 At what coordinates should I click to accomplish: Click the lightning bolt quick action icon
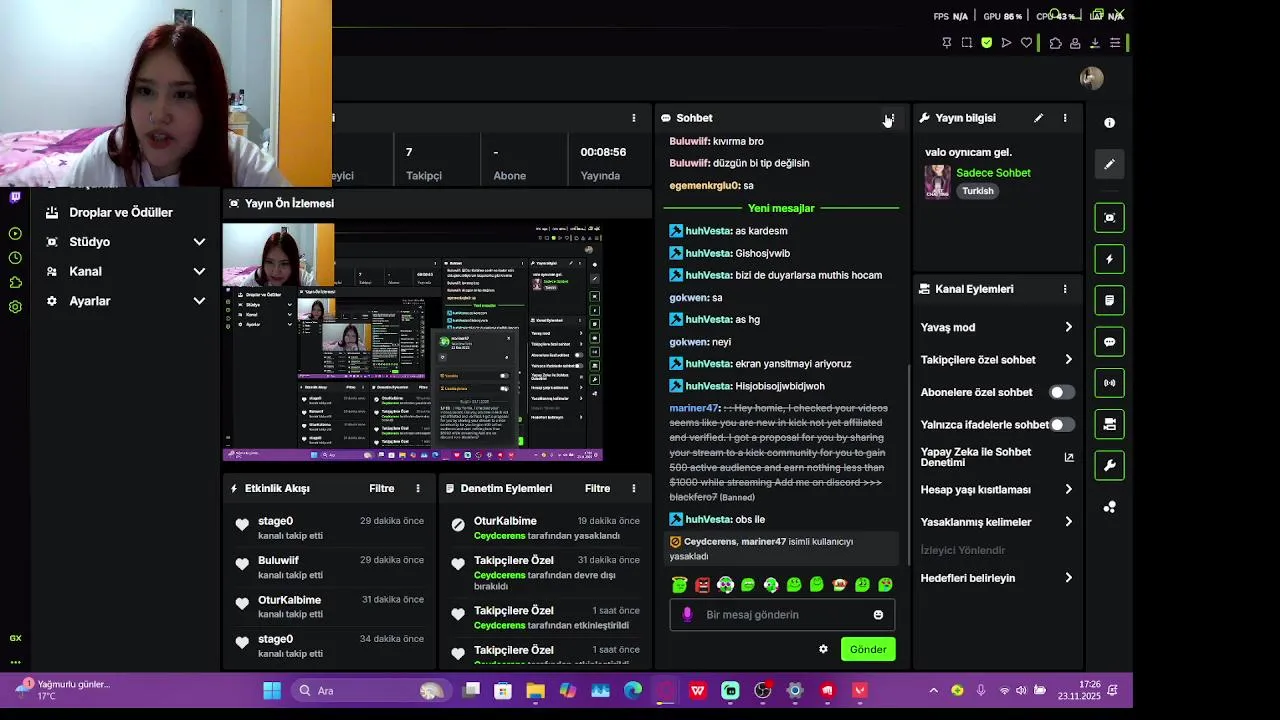click(x=1109, y=259)
